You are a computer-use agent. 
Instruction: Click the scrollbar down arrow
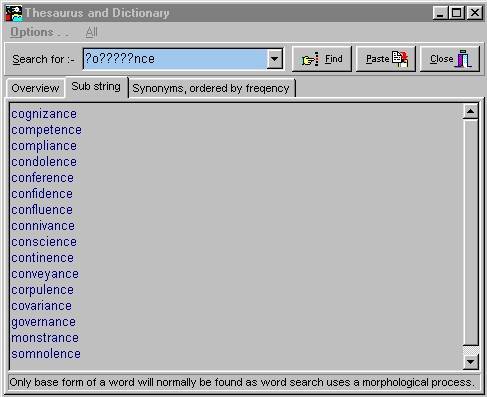click(x=471, y=362)
